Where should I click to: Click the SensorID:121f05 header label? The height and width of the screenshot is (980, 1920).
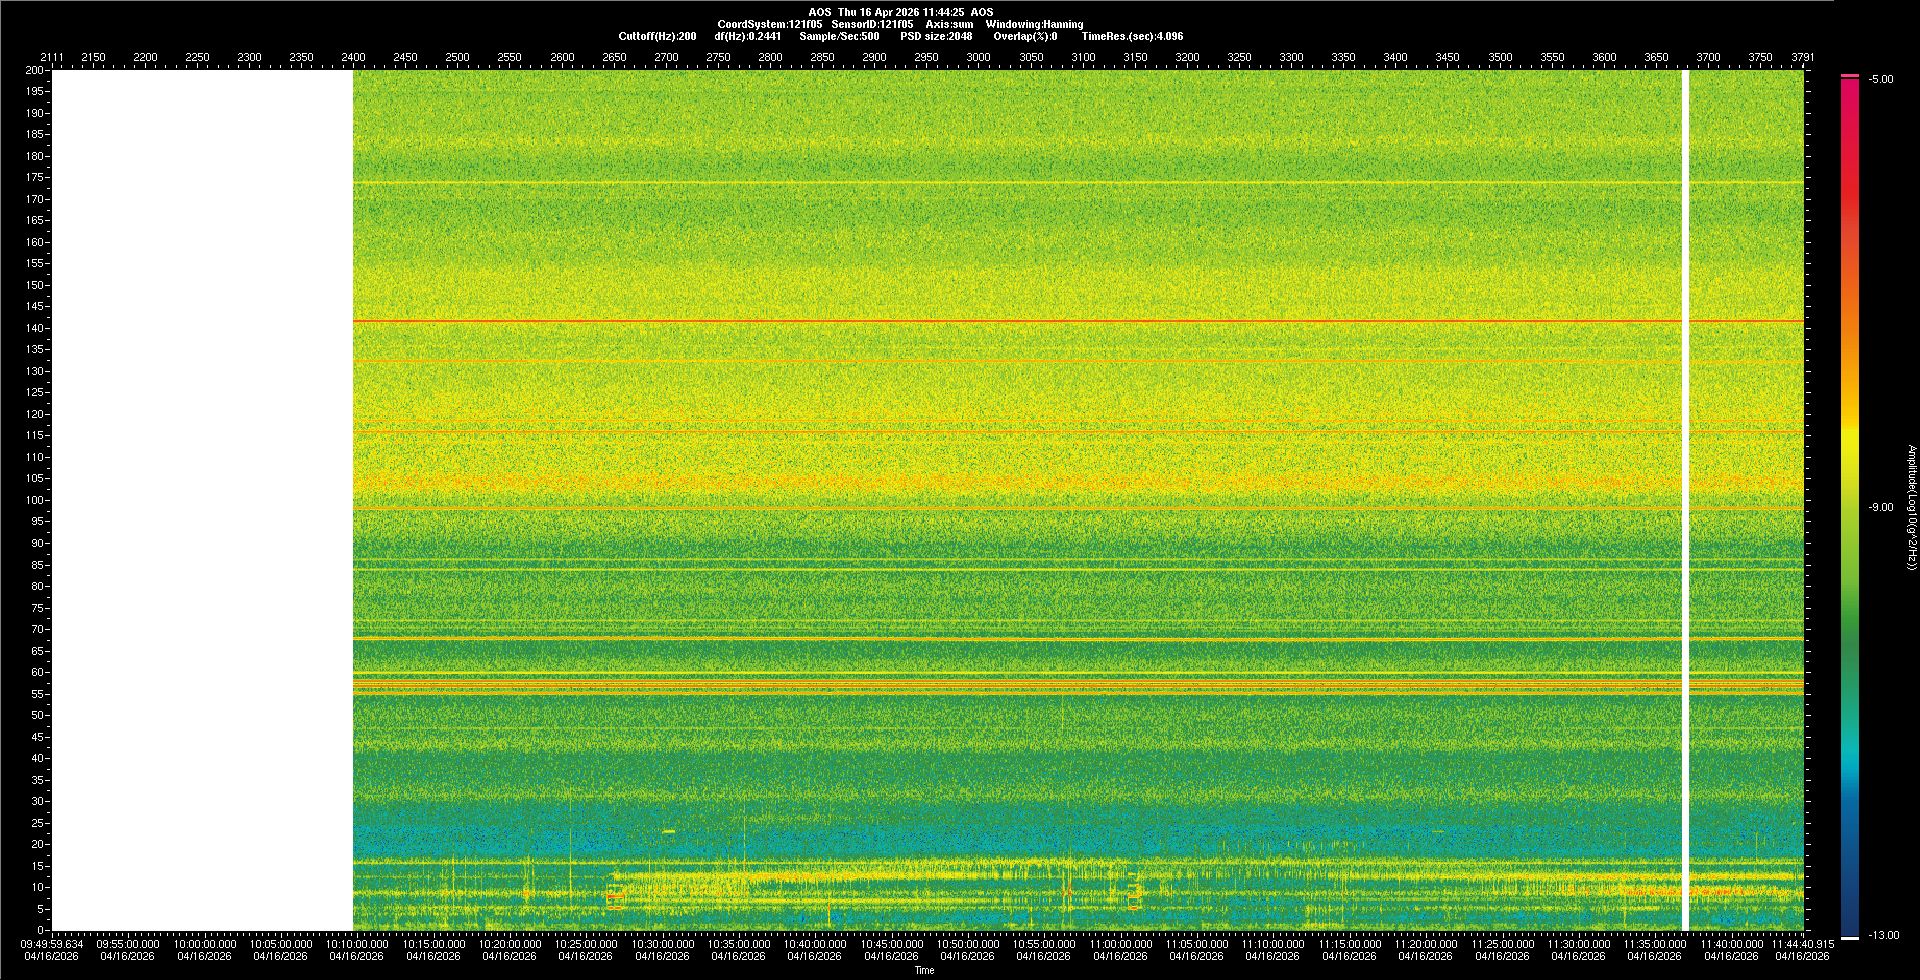[872, 24]
